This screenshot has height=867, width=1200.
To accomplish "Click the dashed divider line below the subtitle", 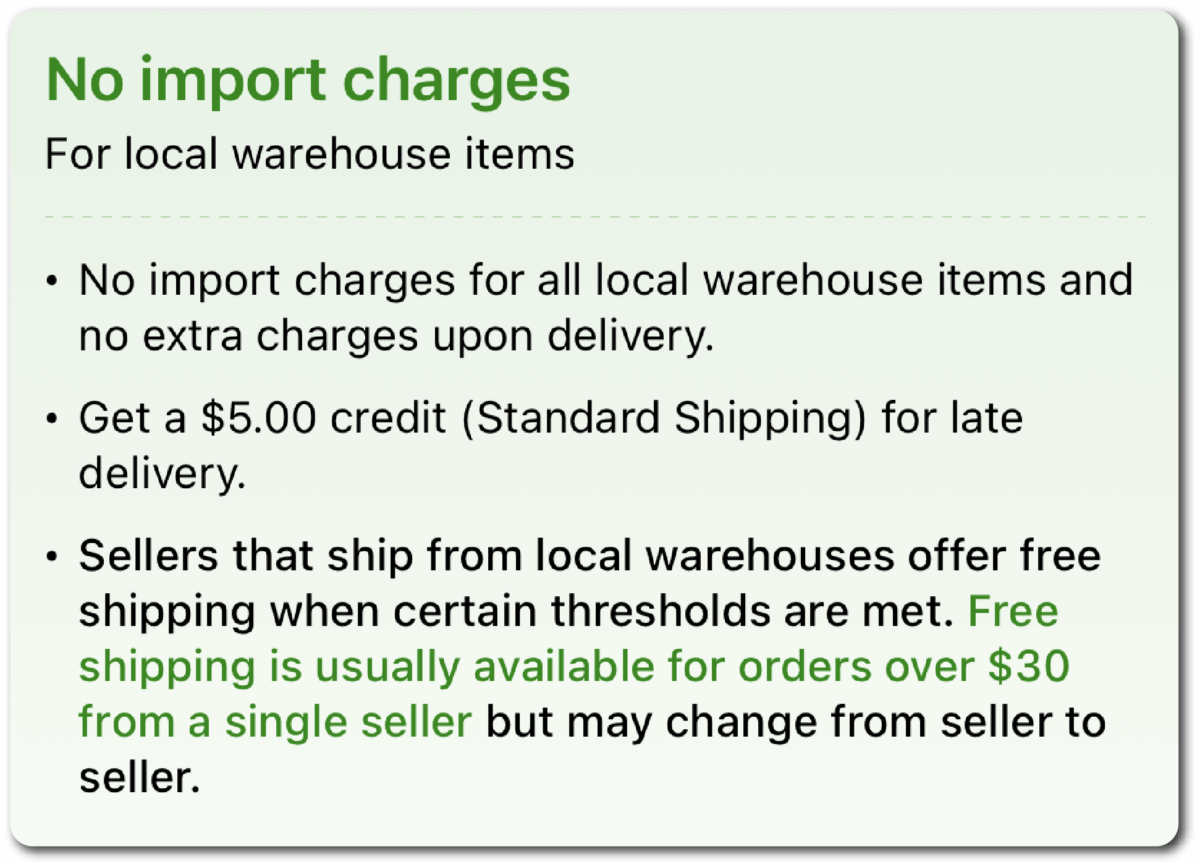I will coord(596,217).
